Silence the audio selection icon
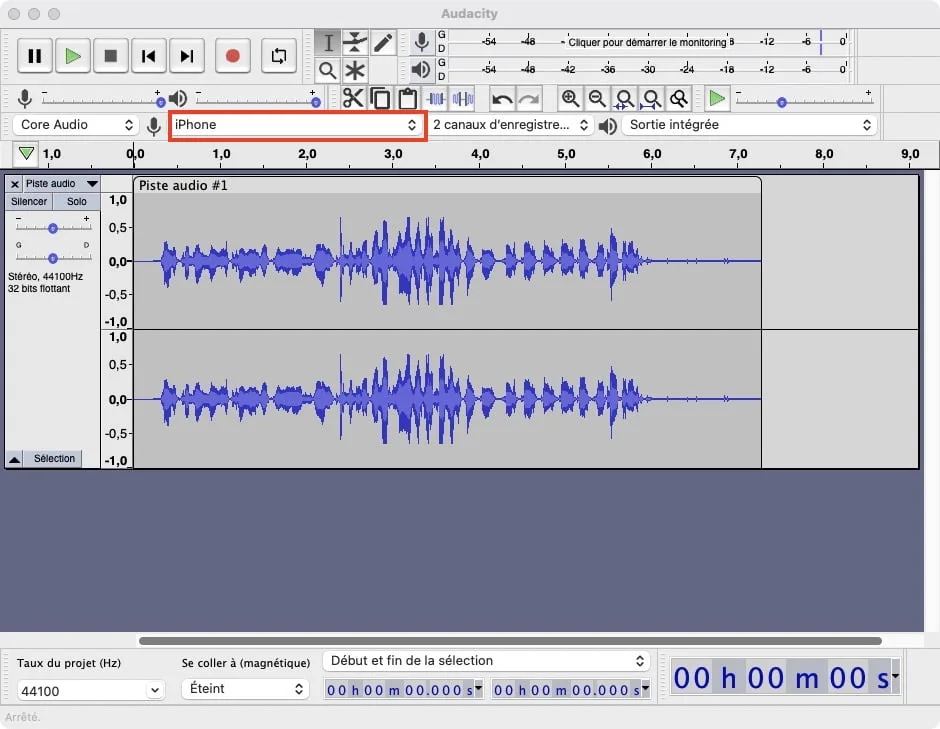 click(x=463, y=98)
